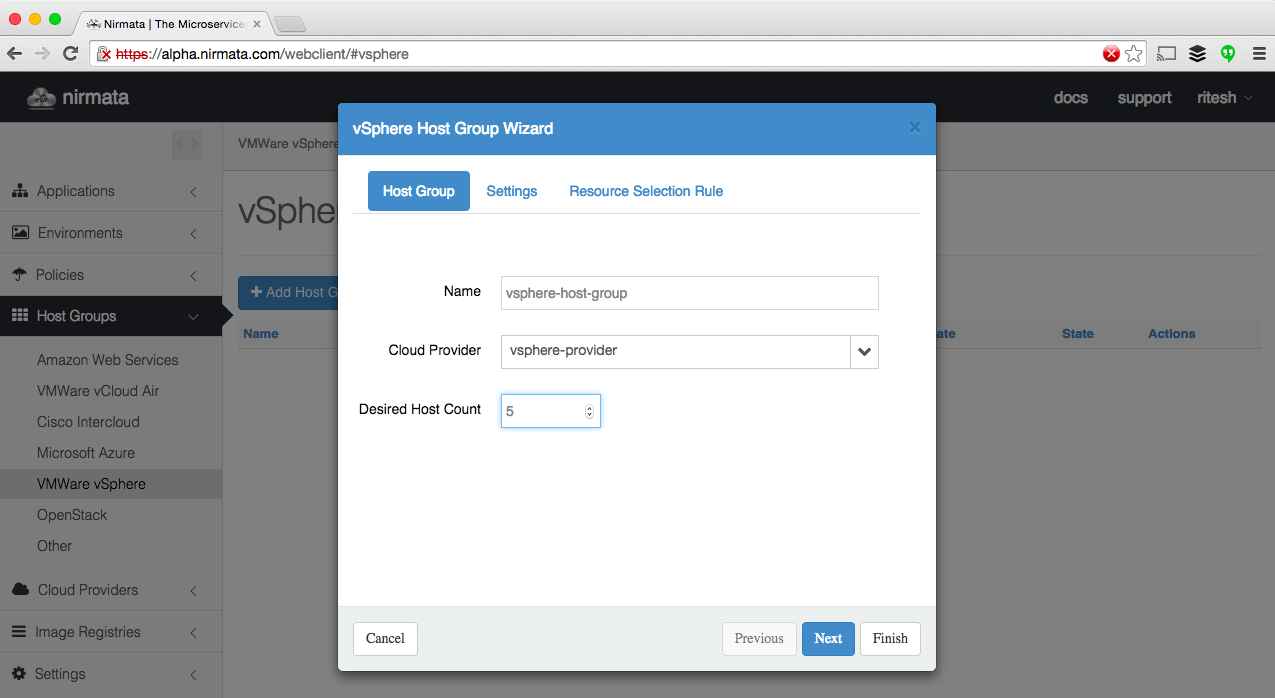Sort the table by State column
1275x698 pixels.
coord(1078,334)
